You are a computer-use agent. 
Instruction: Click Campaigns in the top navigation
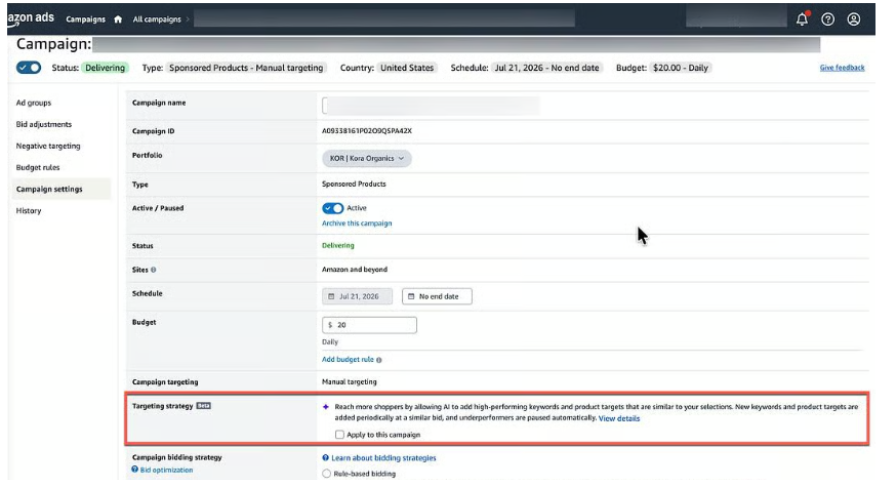click(x=86, y=19)
